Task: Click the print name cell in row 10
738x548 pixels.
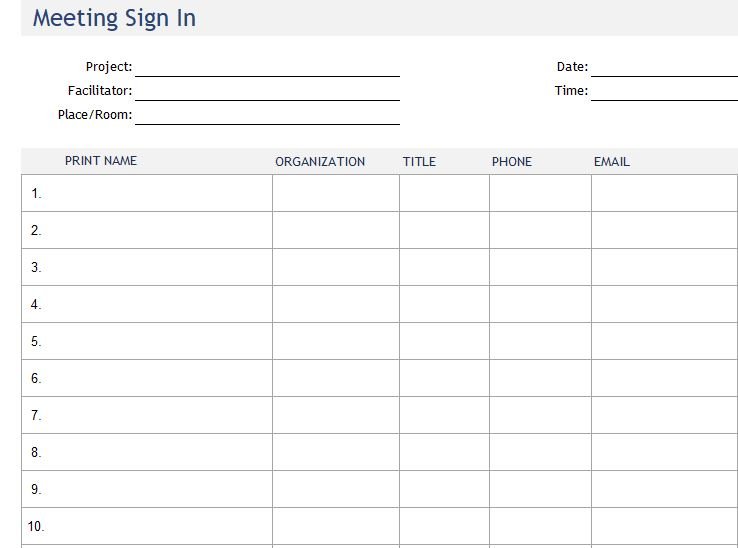Action: (147, 526)
